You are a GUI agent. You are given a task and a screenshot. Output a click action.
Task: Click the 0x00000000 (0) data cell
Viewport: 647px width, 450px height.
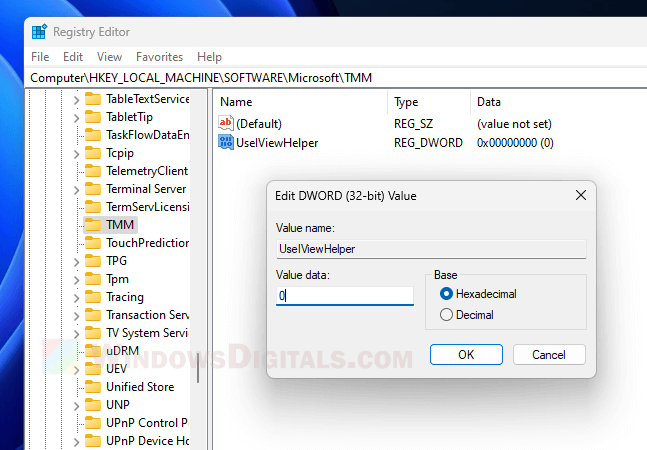click(x=515, y=143)
